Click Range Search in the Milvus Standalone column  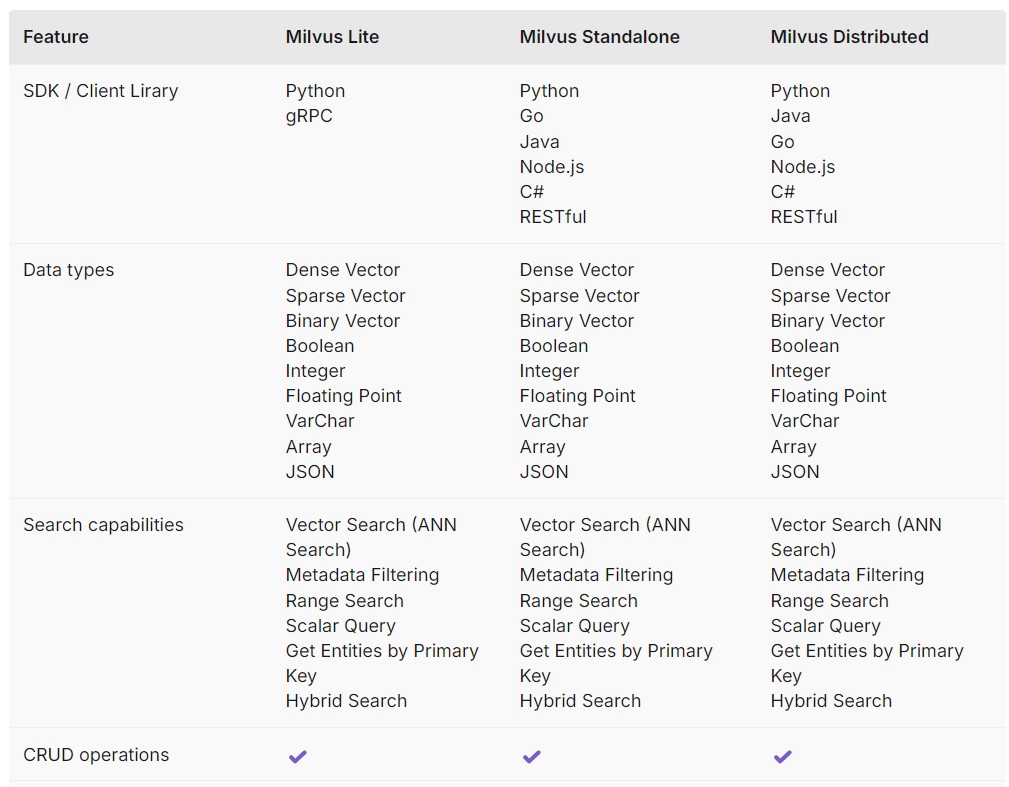pyautogui.click(x=578, y=601)
